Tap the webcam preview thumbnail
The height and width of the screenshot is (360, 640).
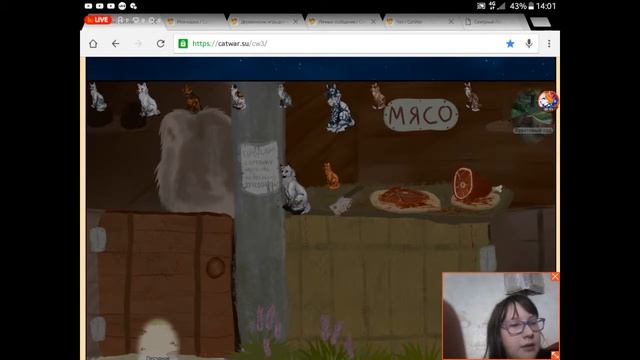(x=501, y=316)
